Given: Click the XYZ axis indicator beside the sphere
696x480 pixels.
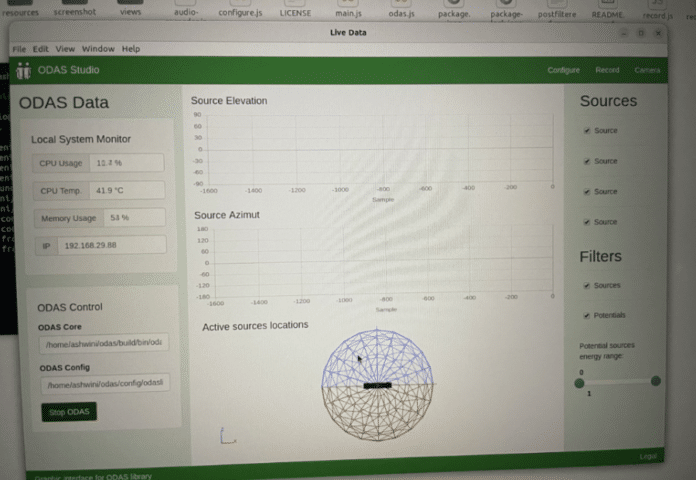Looking at the screenshot, I should [226, 435].
